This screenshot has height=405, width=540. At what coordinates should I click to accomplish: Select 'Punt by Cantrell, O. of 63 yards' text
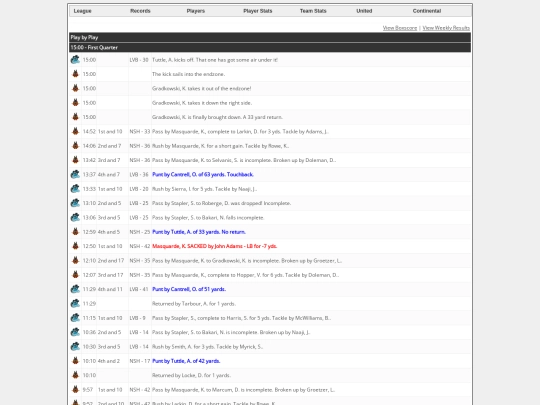point(203,175)
